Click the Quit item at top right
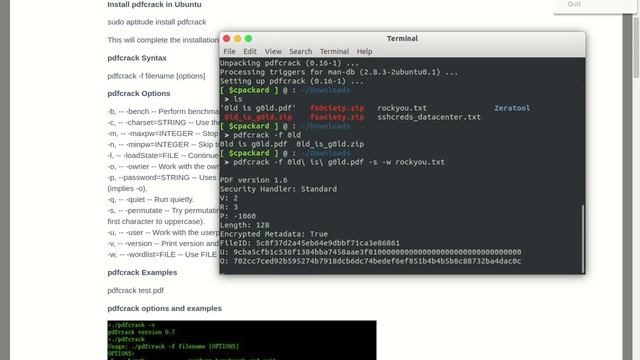Screen dimensions: 640x360 click(574, 4)
